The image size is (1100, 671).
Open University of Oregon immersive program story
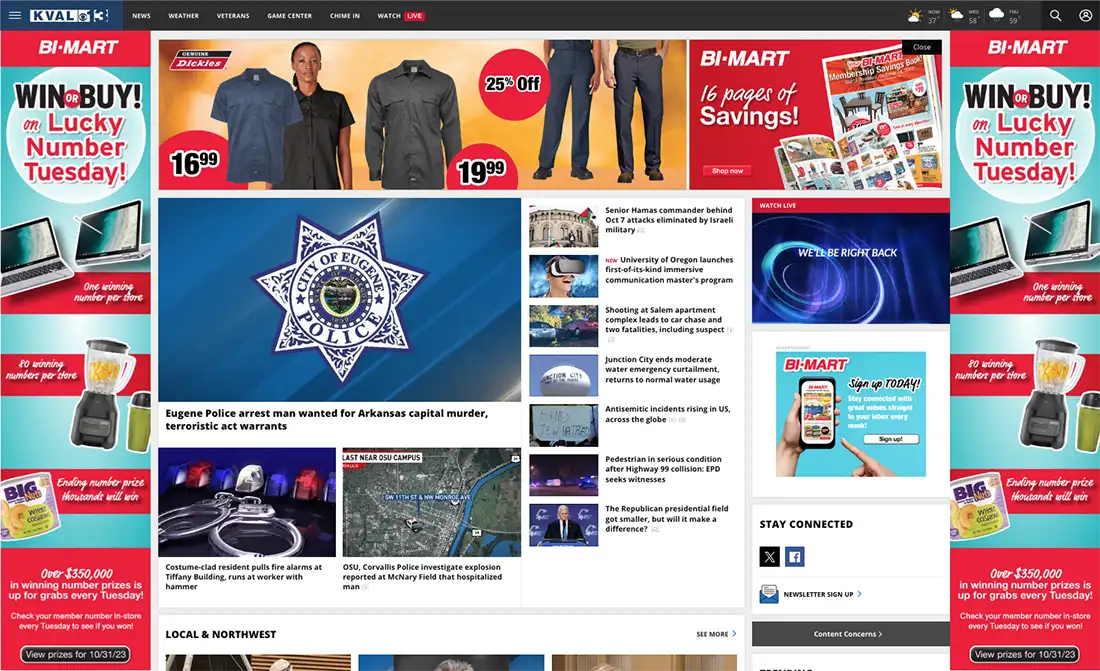[x=669, y=270]
